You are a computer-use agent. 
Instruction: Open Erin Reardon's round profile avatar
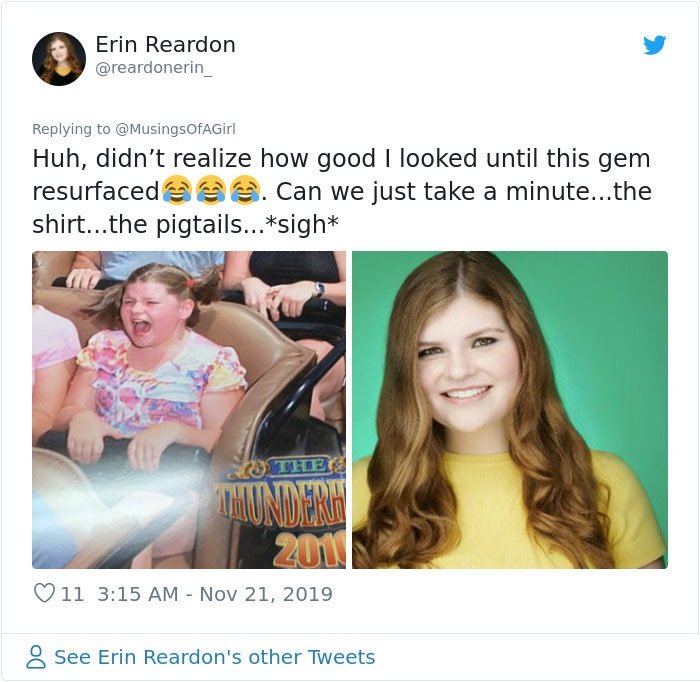point(58,58)
